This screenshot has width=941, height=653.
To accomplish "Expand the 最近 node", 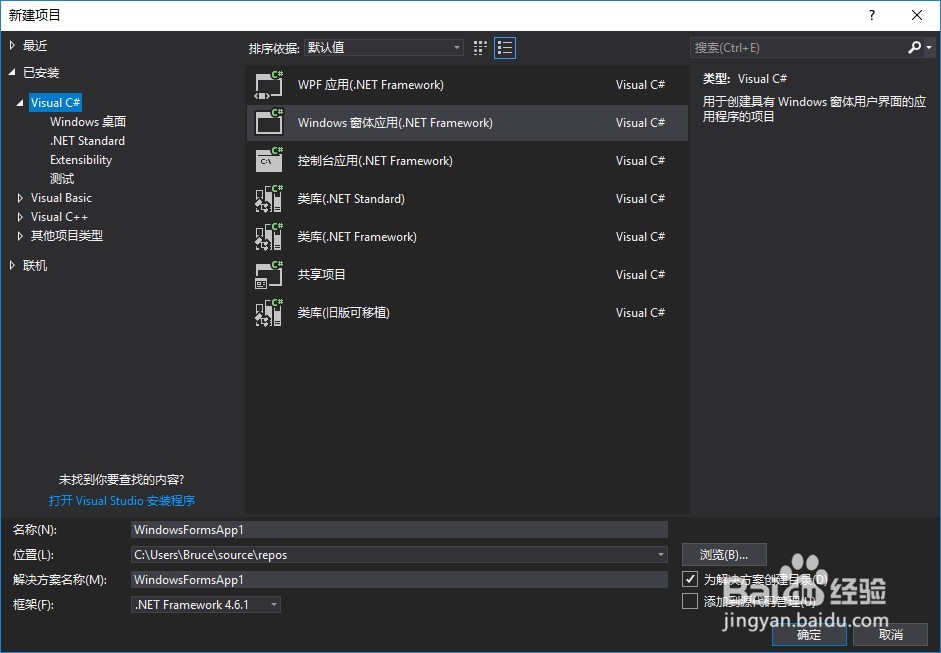I will (x=13, y=46).
